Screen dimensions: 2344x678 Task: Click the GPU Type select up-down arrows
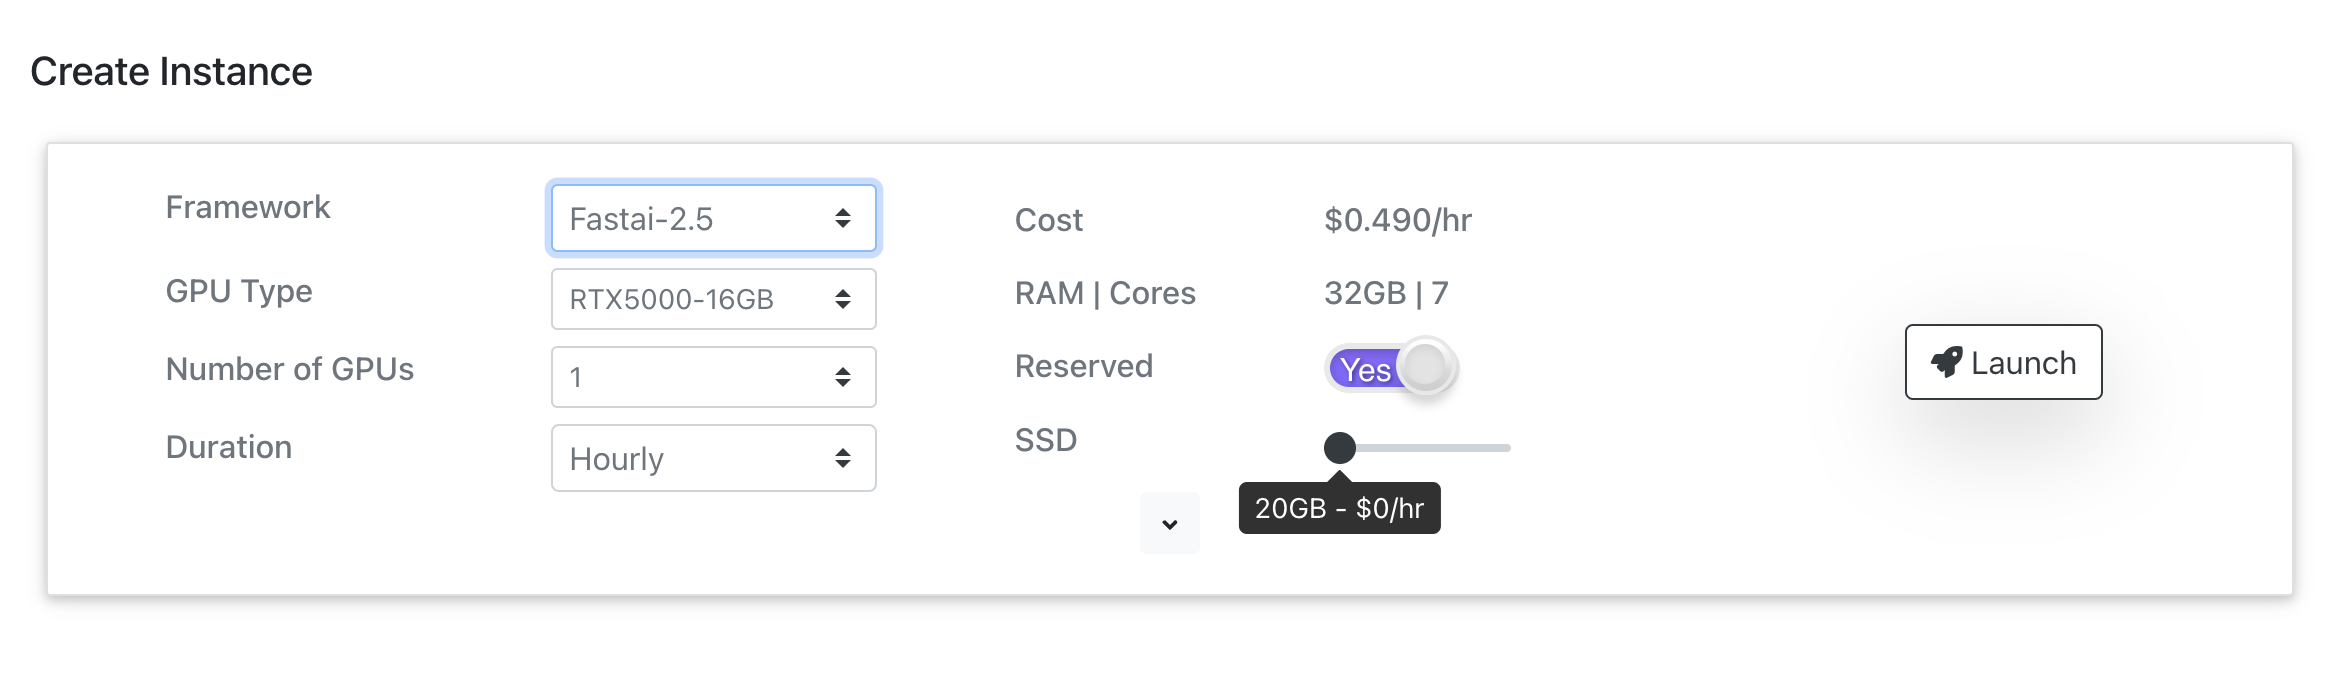point(843,299)
